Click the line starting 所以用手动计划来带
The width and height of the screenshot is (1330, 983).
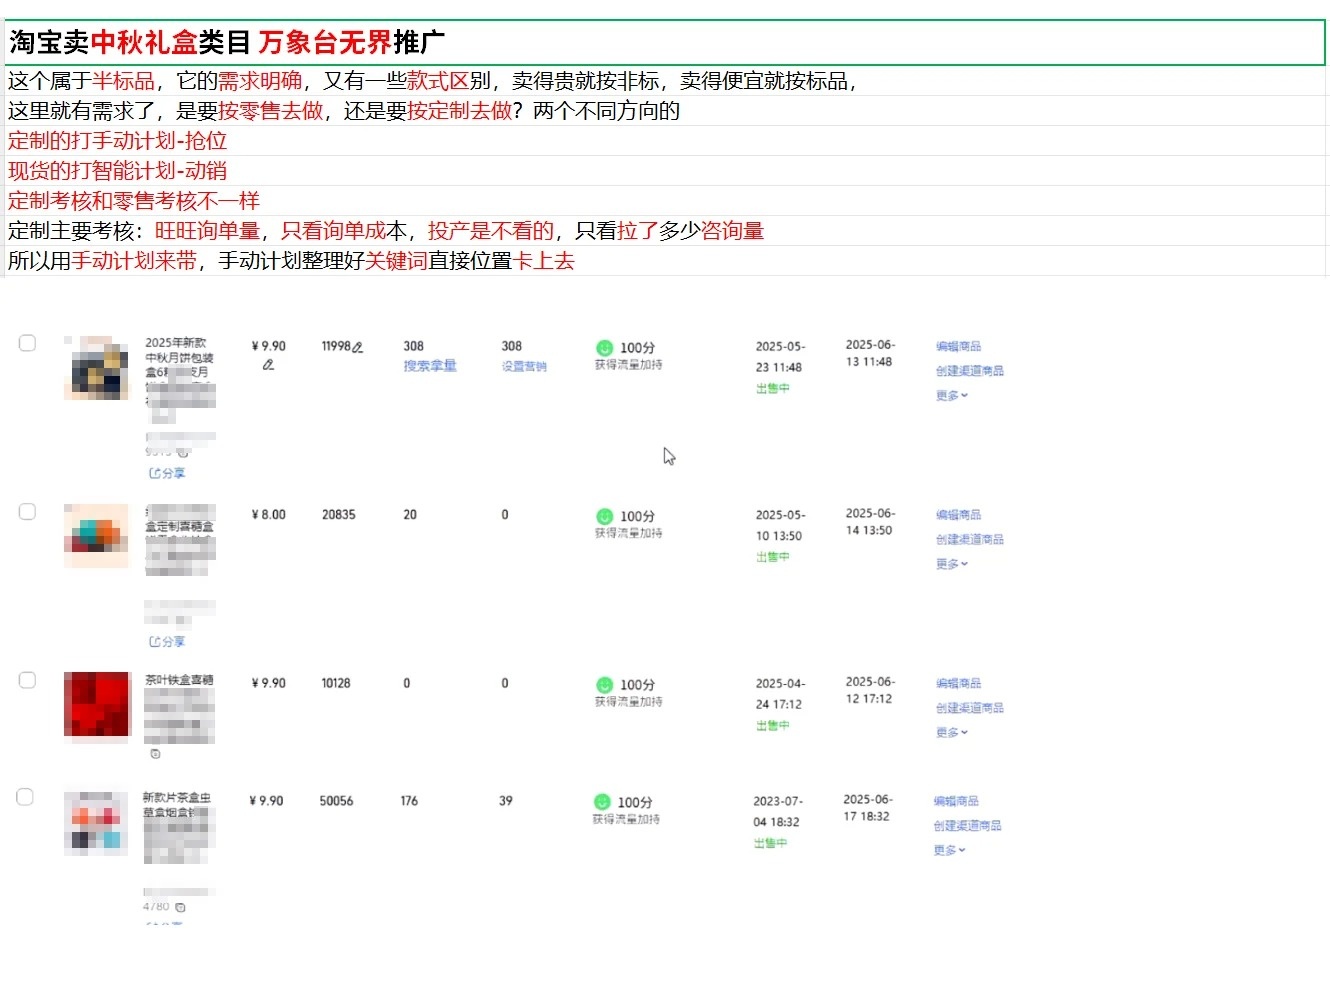[291, 261]
